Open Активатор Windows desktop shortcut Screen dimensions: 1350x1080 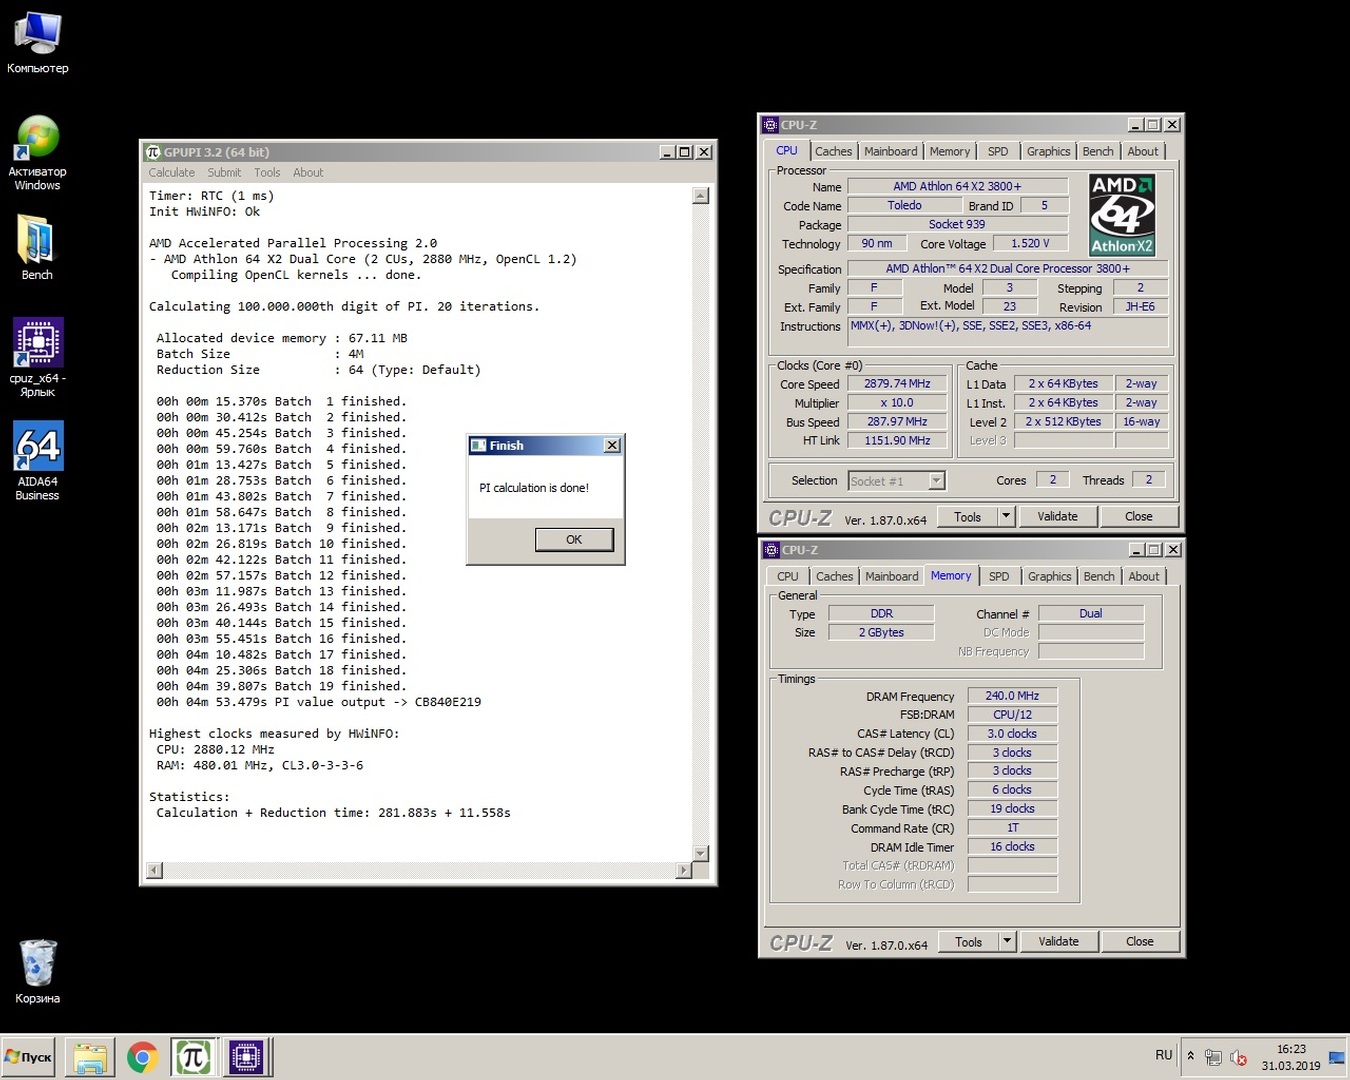click(x=38, y=153)
